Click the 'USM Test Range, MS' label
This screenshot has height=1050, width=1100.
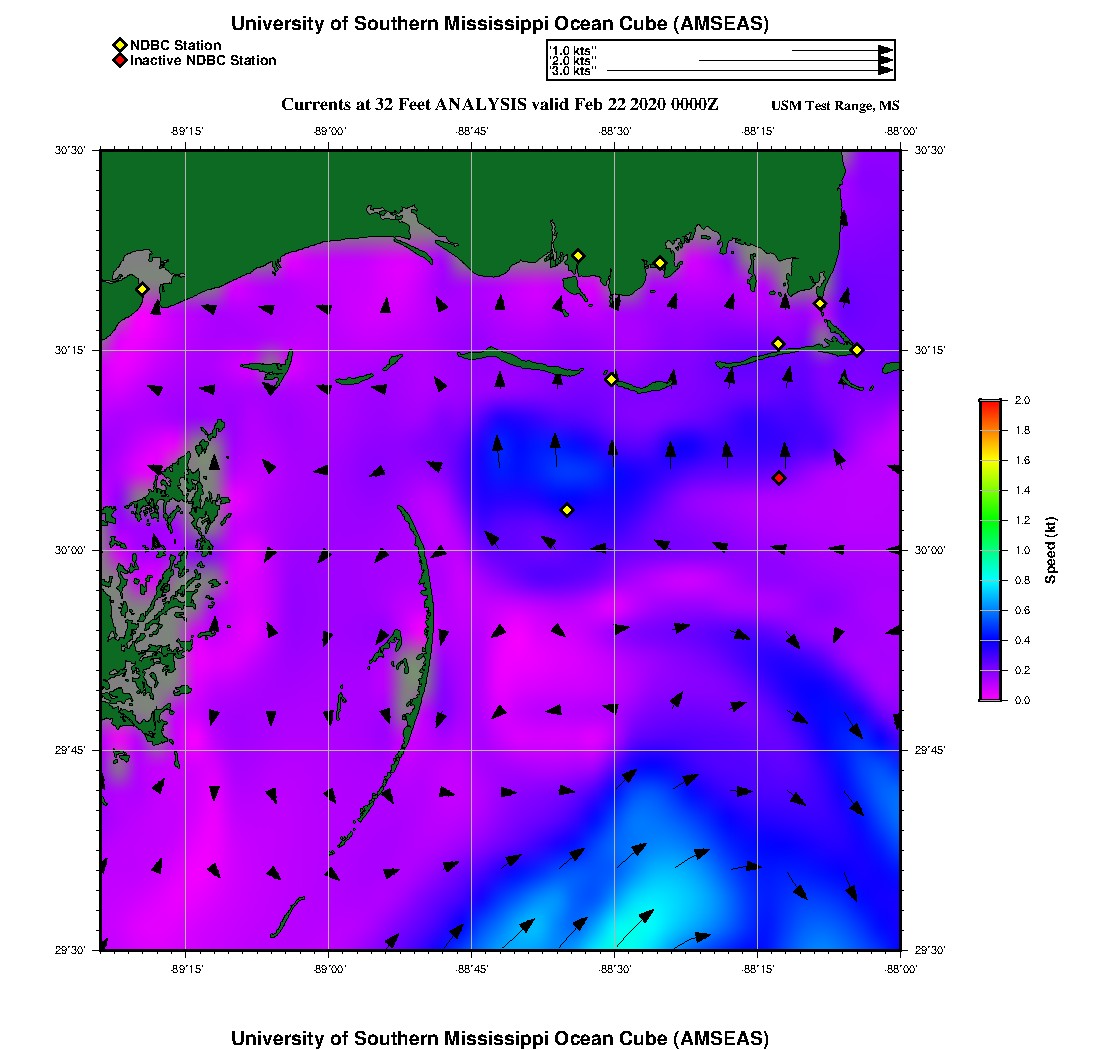[x=835, y=106]
